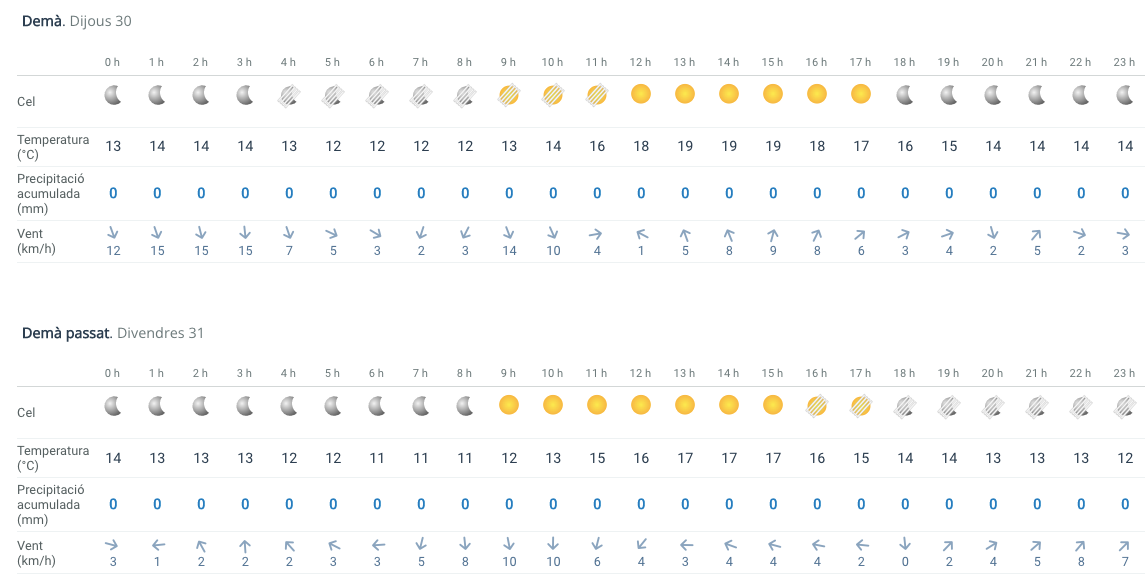Viewport: 1145px width, 588px height.
Task: Click Friday's 'Vent (km/h)' row label
Action: tap(37, 553)
